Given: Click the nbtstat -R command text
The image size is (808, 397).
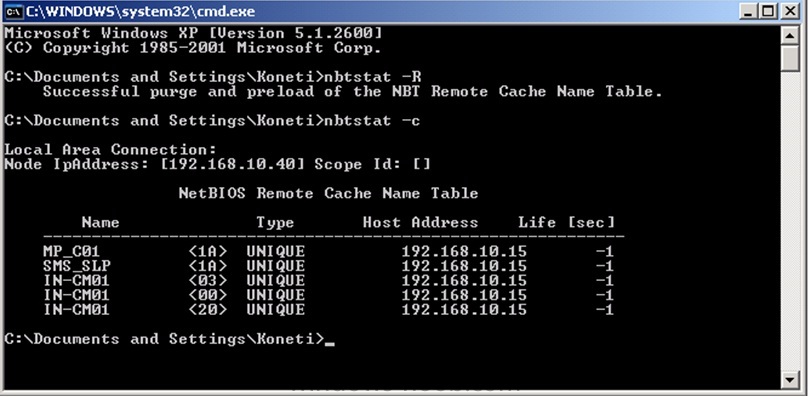Looking at the screenshot, I should (x=371, y=77).
